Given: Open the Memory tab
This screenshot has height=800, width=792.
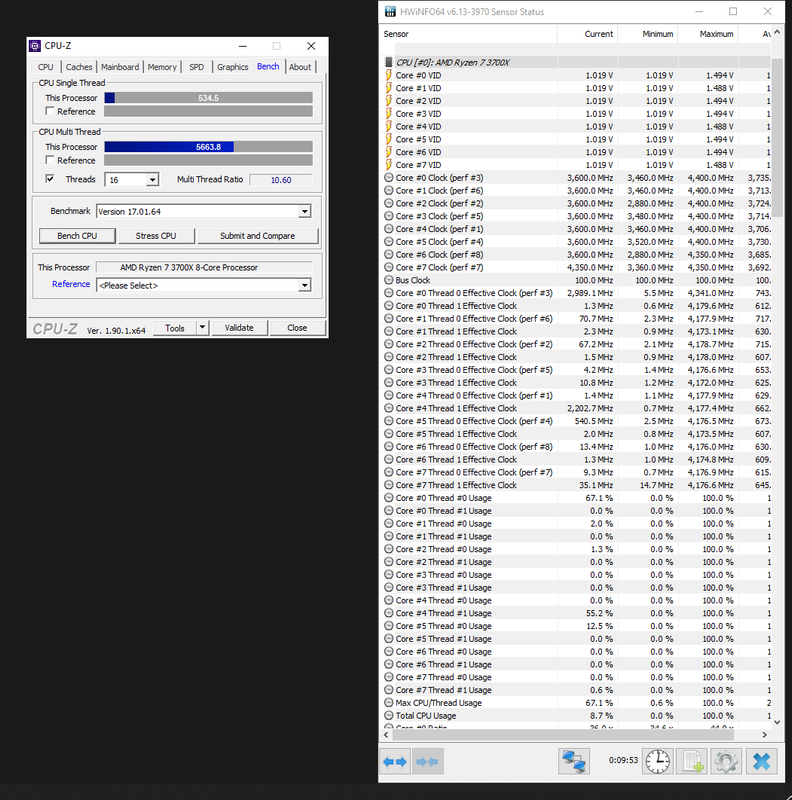Looking at the screenshot, I should pos(162,67).
